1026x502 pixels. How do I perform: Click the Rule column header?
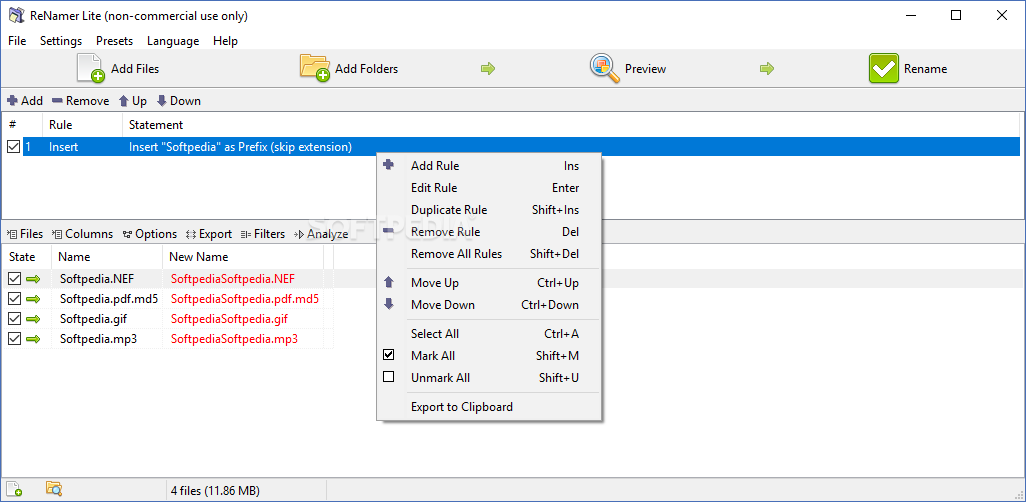tap(82, 124)
